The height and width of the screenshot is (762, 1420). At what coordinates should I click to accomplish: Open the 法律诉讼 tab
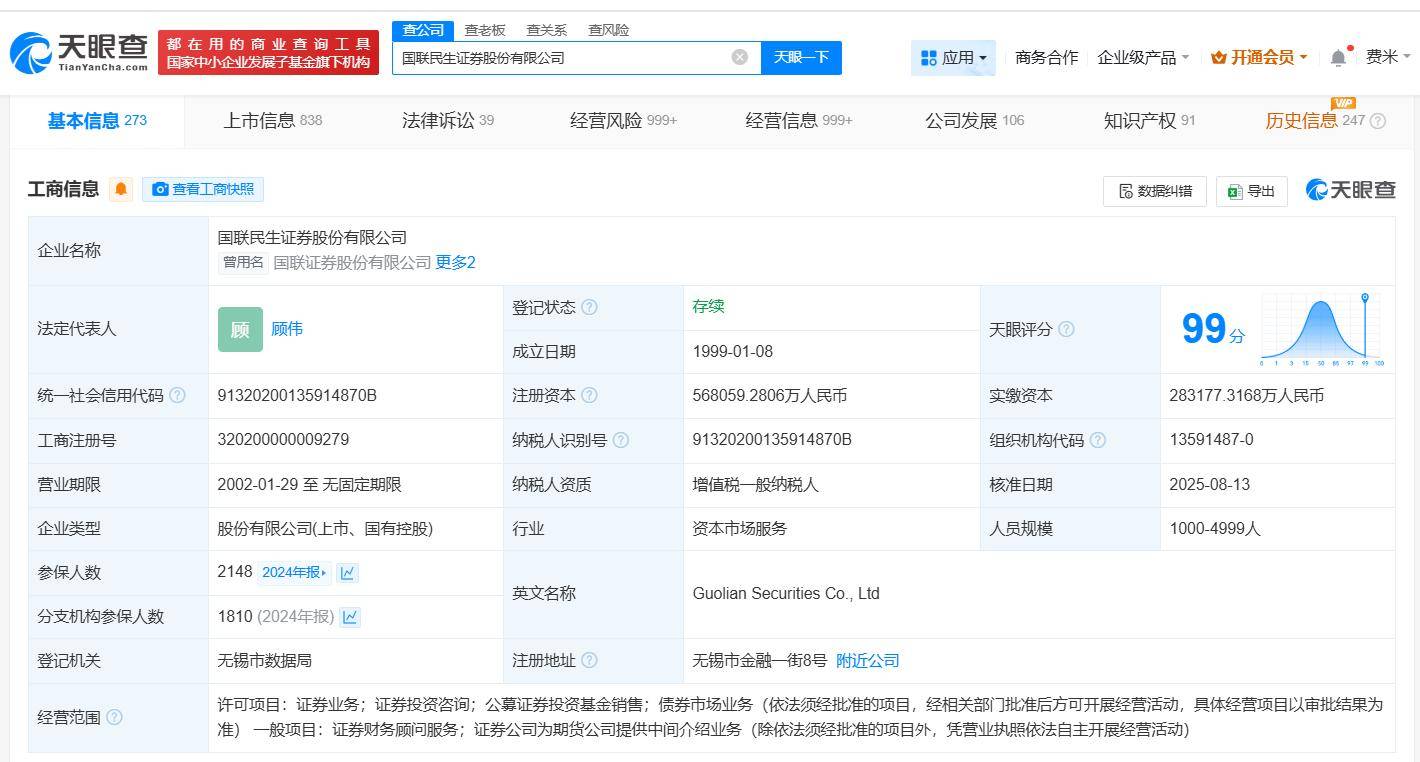point(448,121)
